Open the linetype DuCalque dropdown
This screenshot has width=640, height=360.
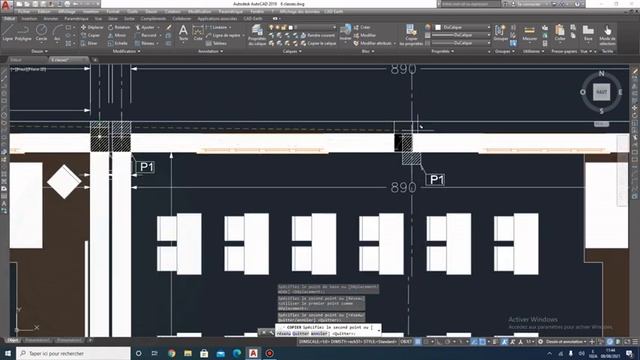click(x=461, y=43)
